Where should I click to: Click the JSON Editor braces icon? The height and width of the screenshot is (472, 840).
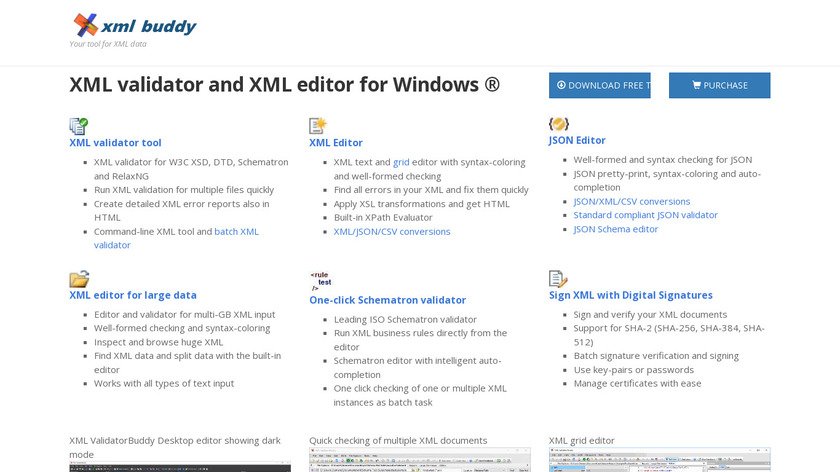559,124
